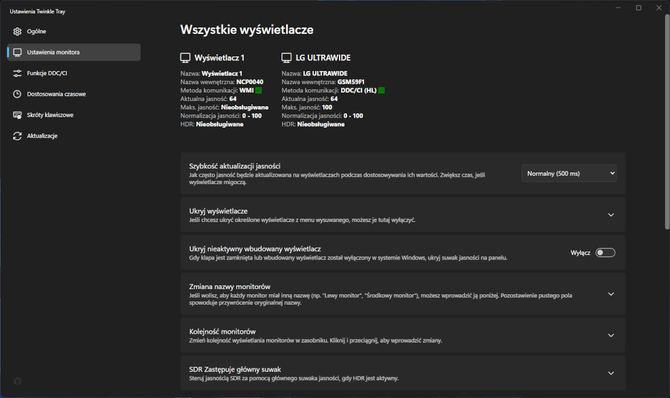Open Skróty klawiszowe page
This screenshot has height=398, width=670.
(x=73, y=115)
